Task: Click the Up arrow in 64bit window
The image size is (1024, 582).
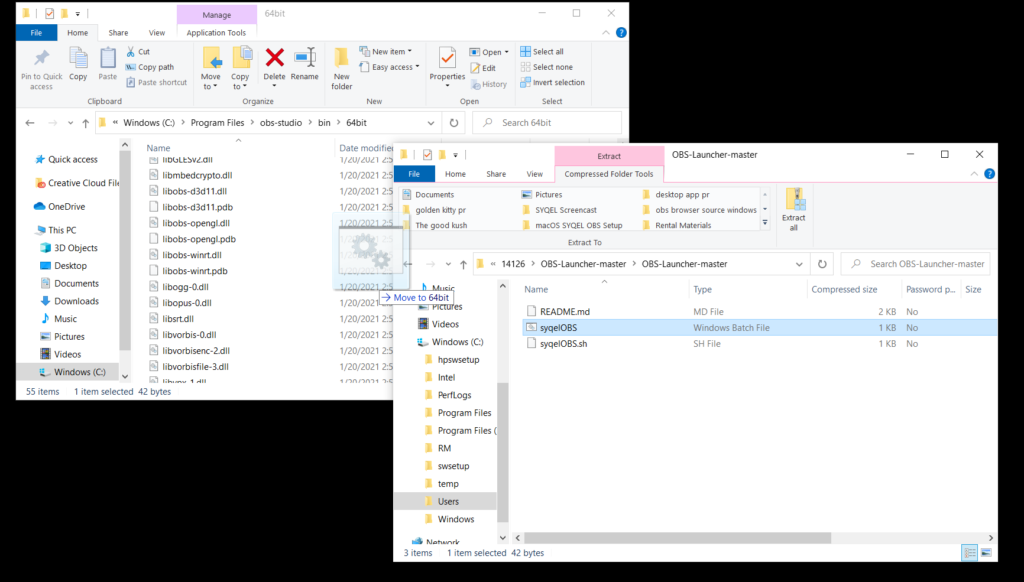Action: [86, 123]
